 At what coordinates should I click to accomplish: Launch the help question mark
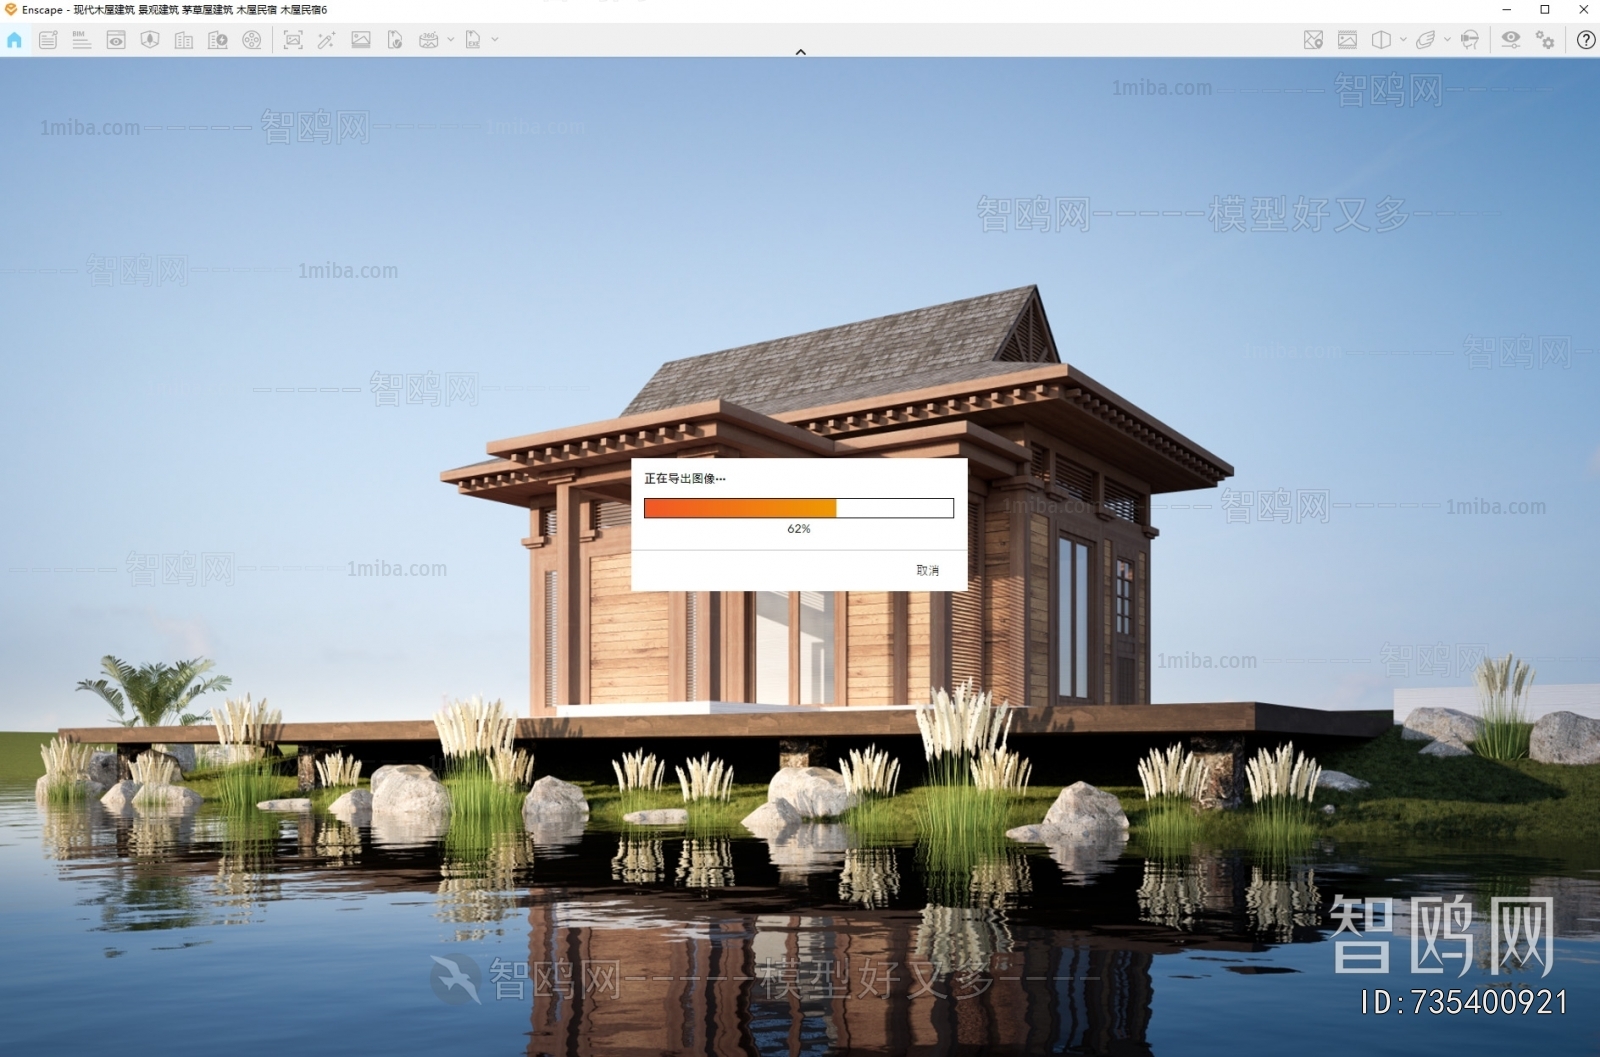point(1585,40)
